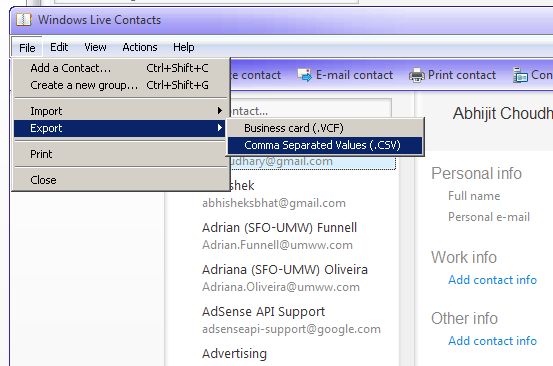Click the Abhijit Choudh contact name header
Viewport: 553px width, 366px height.
tap(503, 114)
